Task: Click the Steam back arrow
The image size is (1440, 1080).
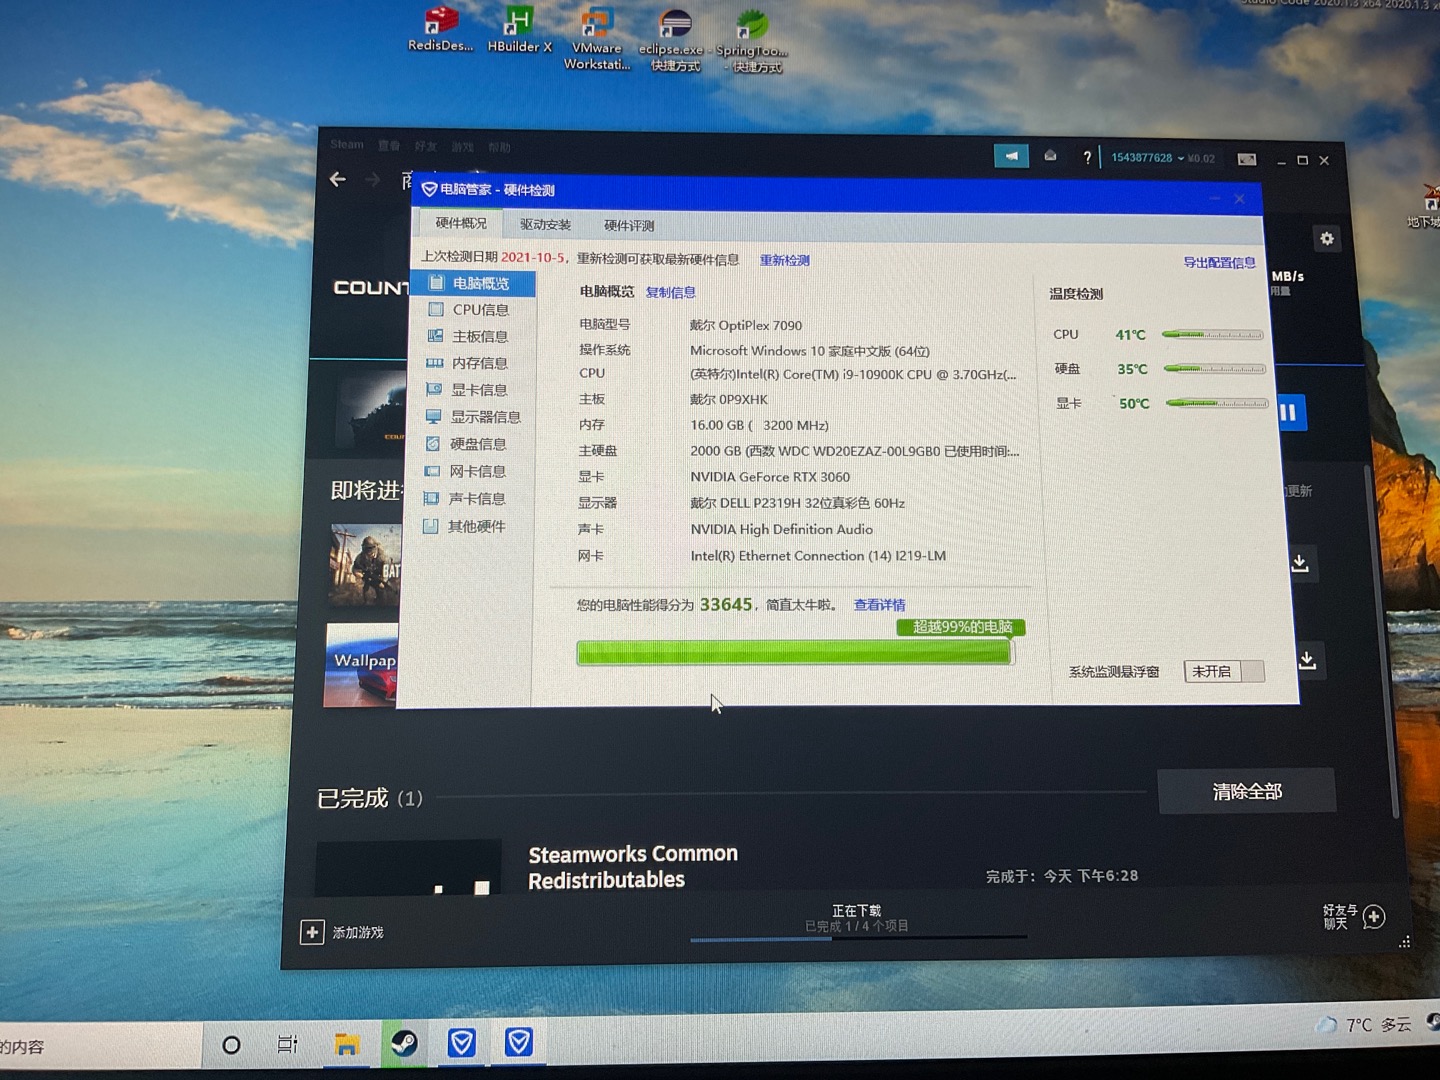Action: tap(338, 180)
